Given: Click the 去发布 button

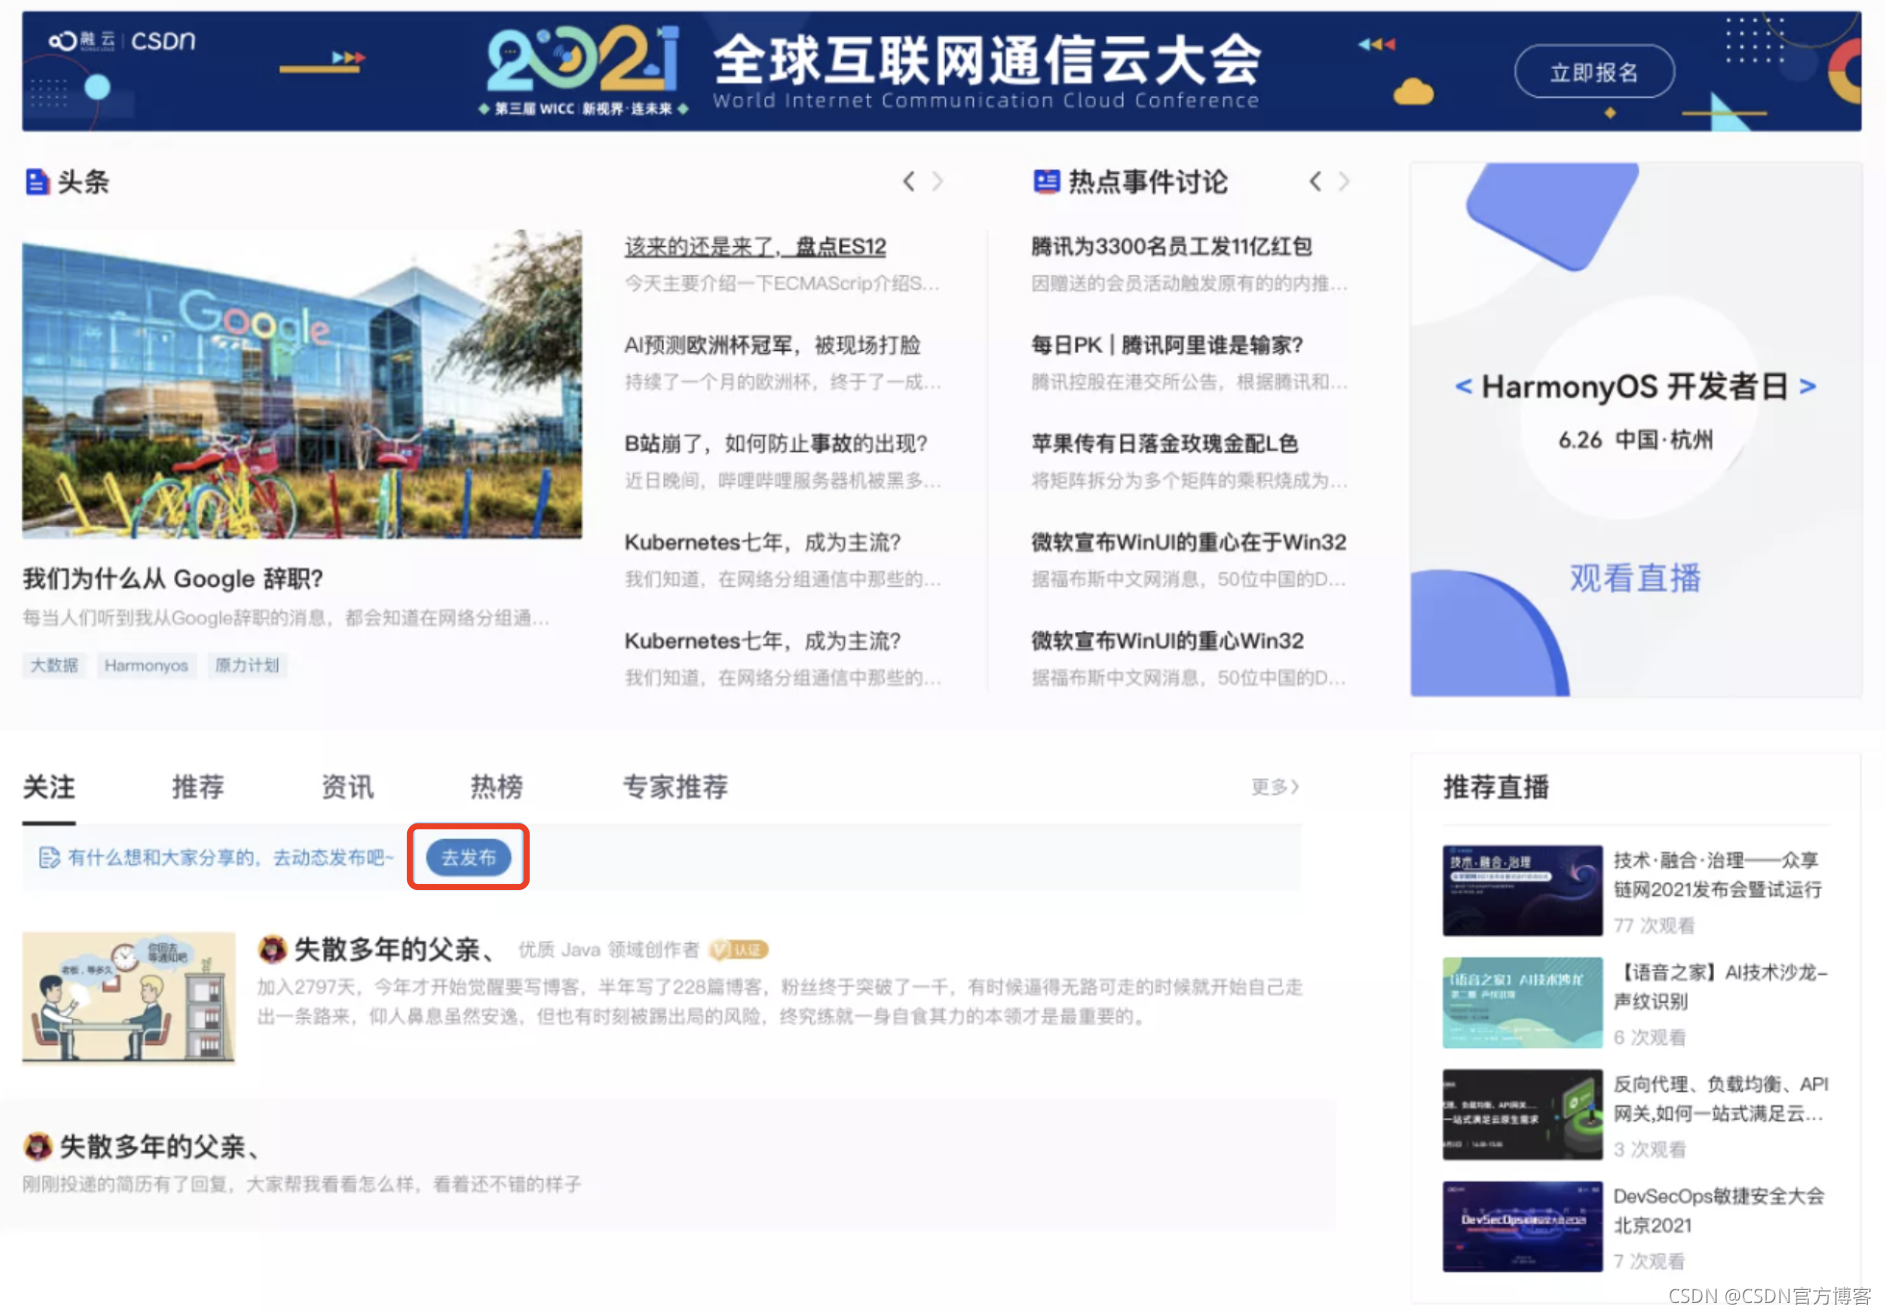Looking at the screenshot, I should click(468, 857).
